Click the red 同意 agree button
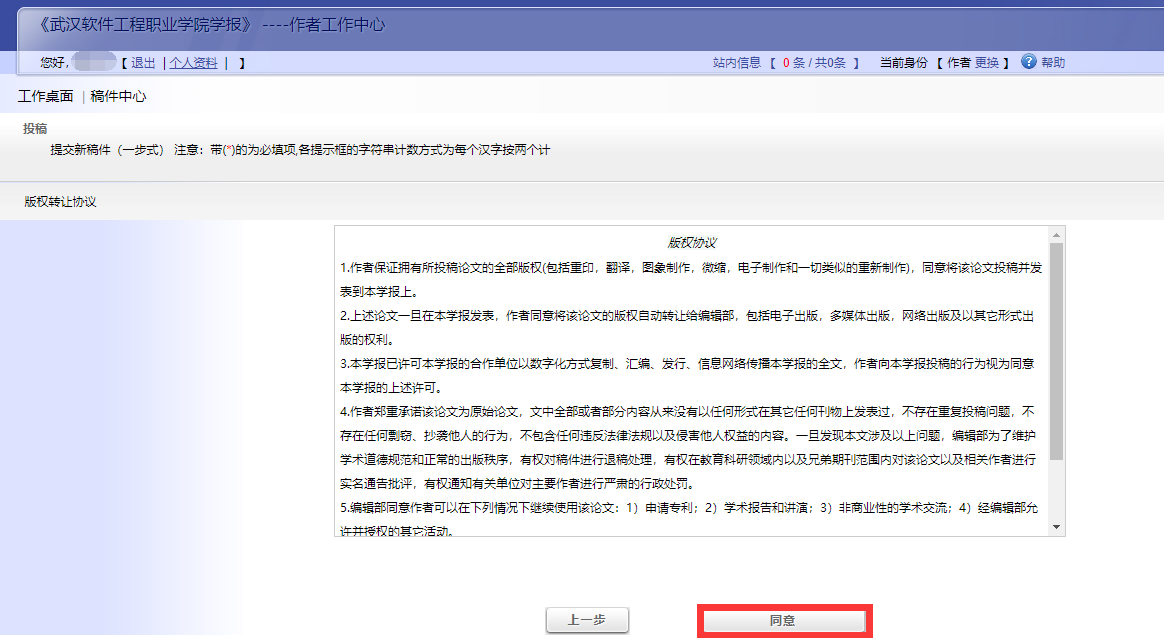Screen dimensions: 1164x638 784,620
